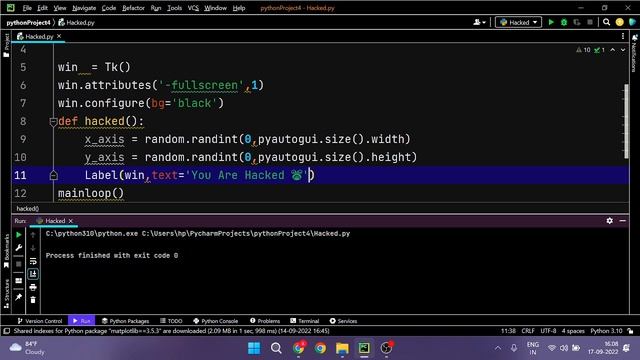Hide the Run tool window
This screenshot has width=640, height=360.
[x=622, y=220]
